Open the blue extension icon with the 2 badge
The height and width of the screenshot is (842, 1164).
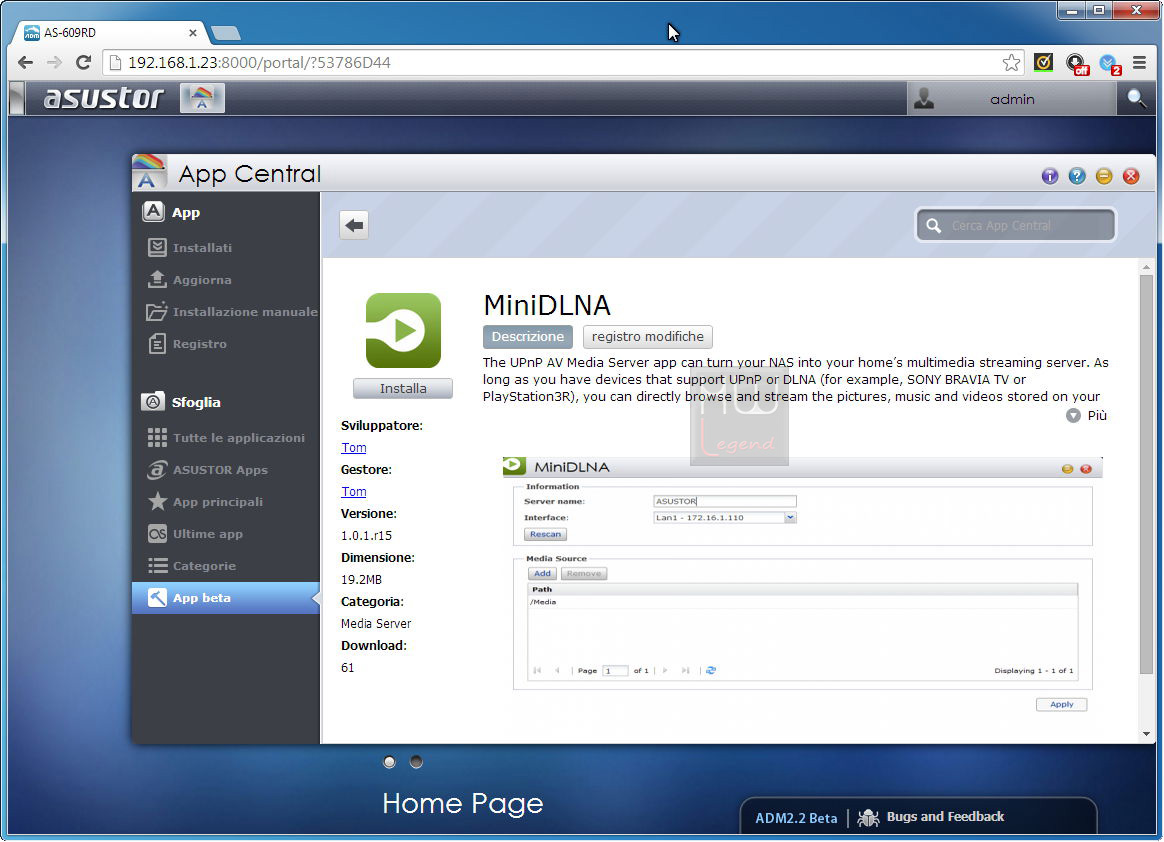tap(1110, 64)
